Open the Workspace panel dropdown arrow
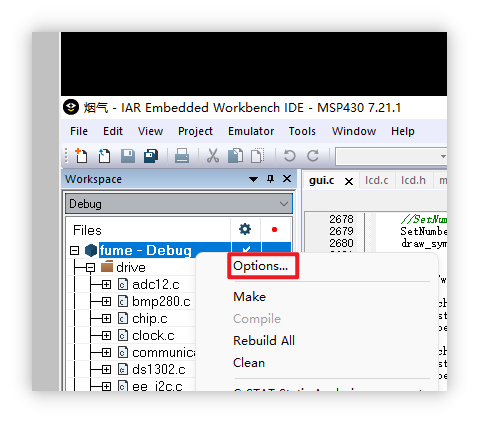This screenshot has width=479, height=423. 253,179
